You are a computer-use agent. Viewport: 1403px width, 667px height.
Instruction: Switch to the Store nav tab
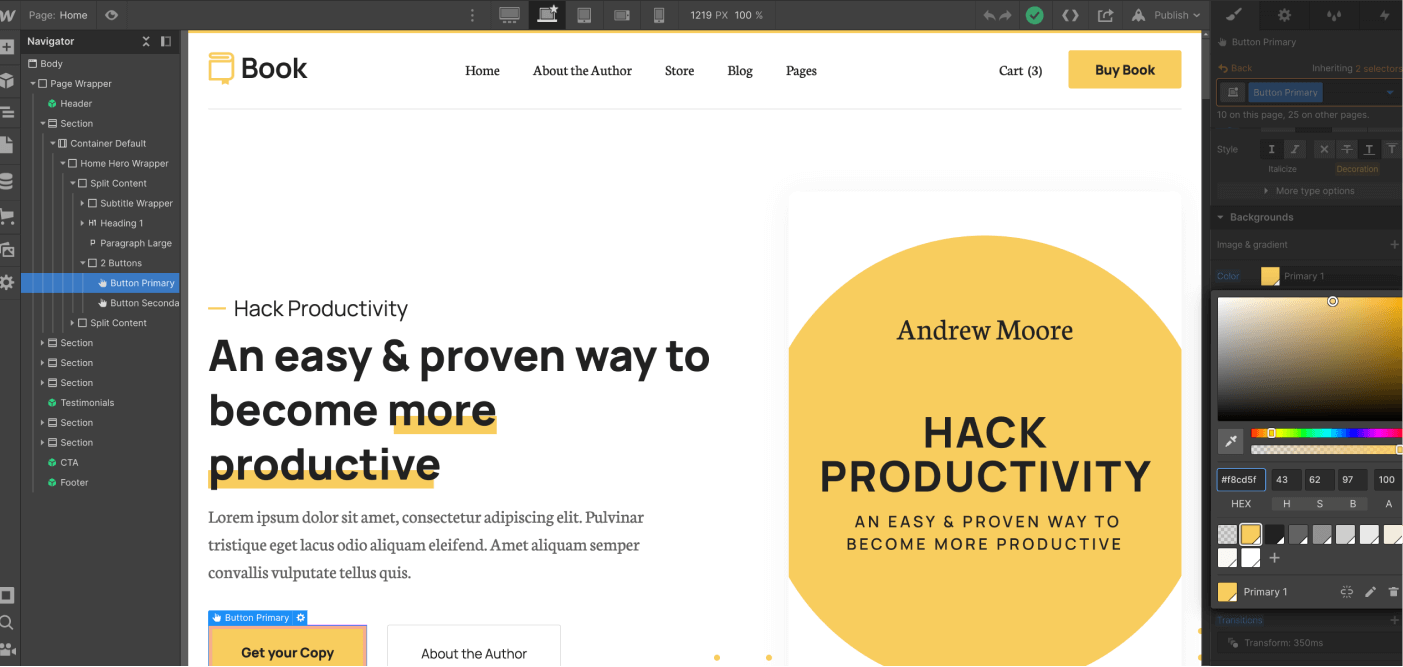tap(679, 70)
